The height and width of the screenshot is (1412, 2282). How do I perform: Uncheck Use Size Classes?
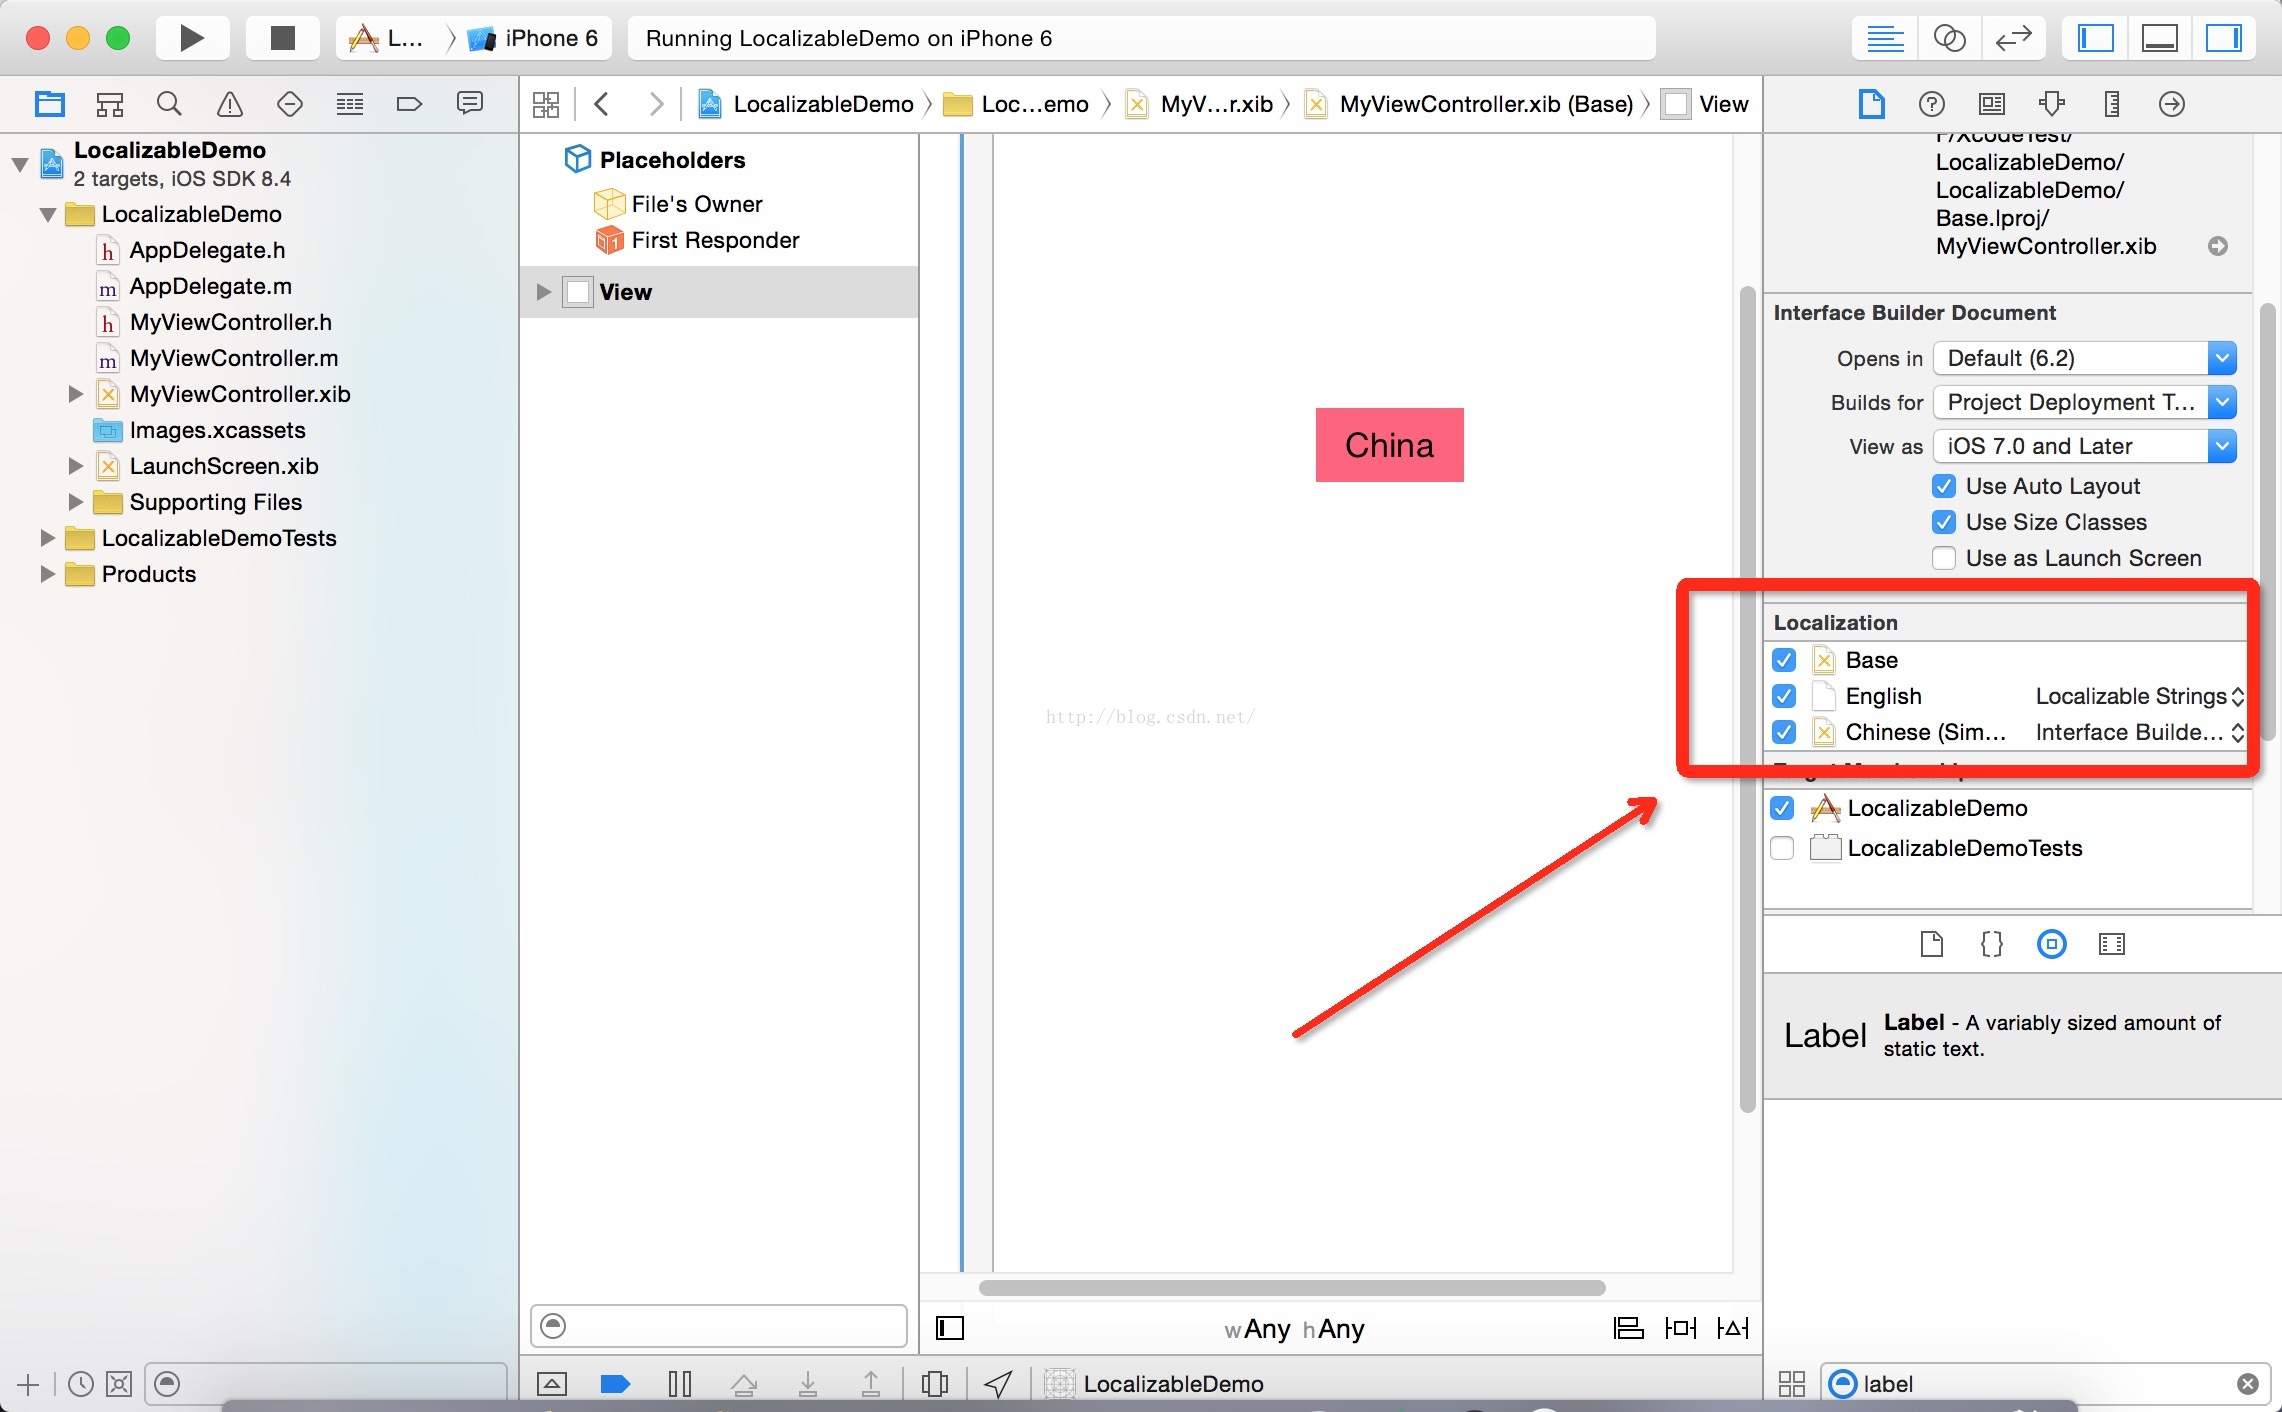pos(1944,522)
